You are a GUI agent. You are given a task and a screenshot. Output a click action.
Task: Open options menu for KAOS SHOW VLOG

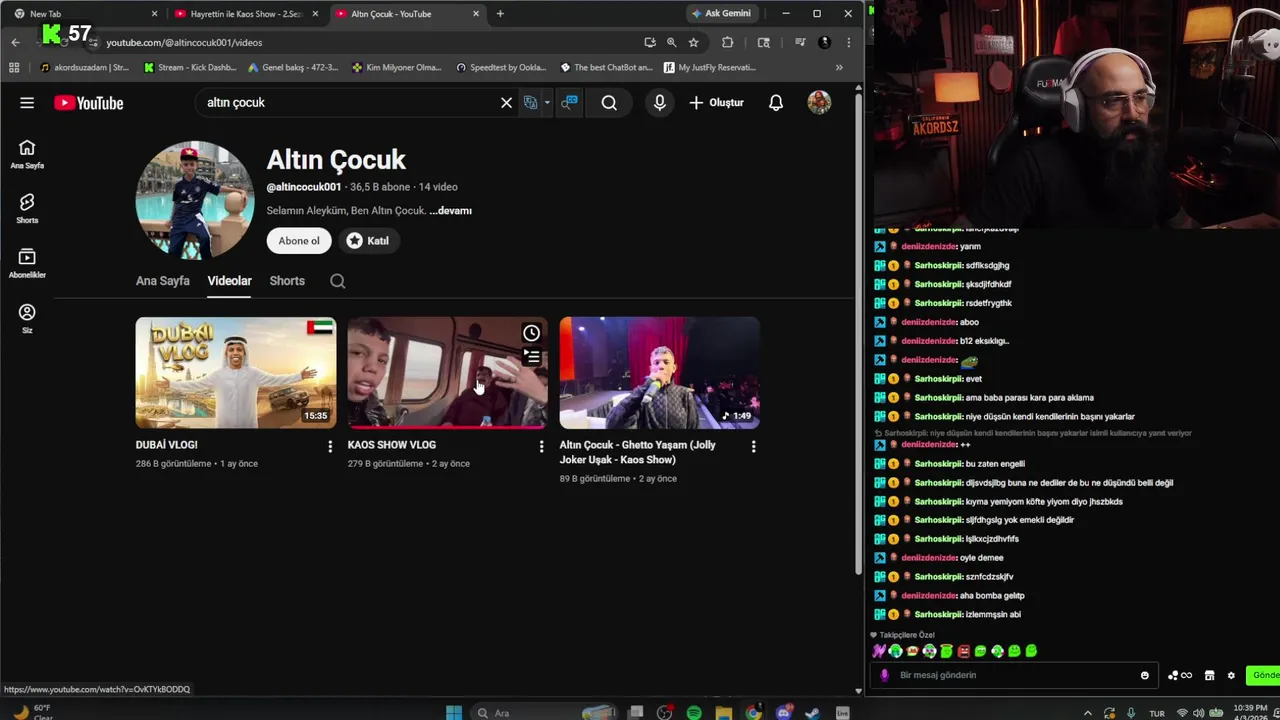tap(542, 446)
